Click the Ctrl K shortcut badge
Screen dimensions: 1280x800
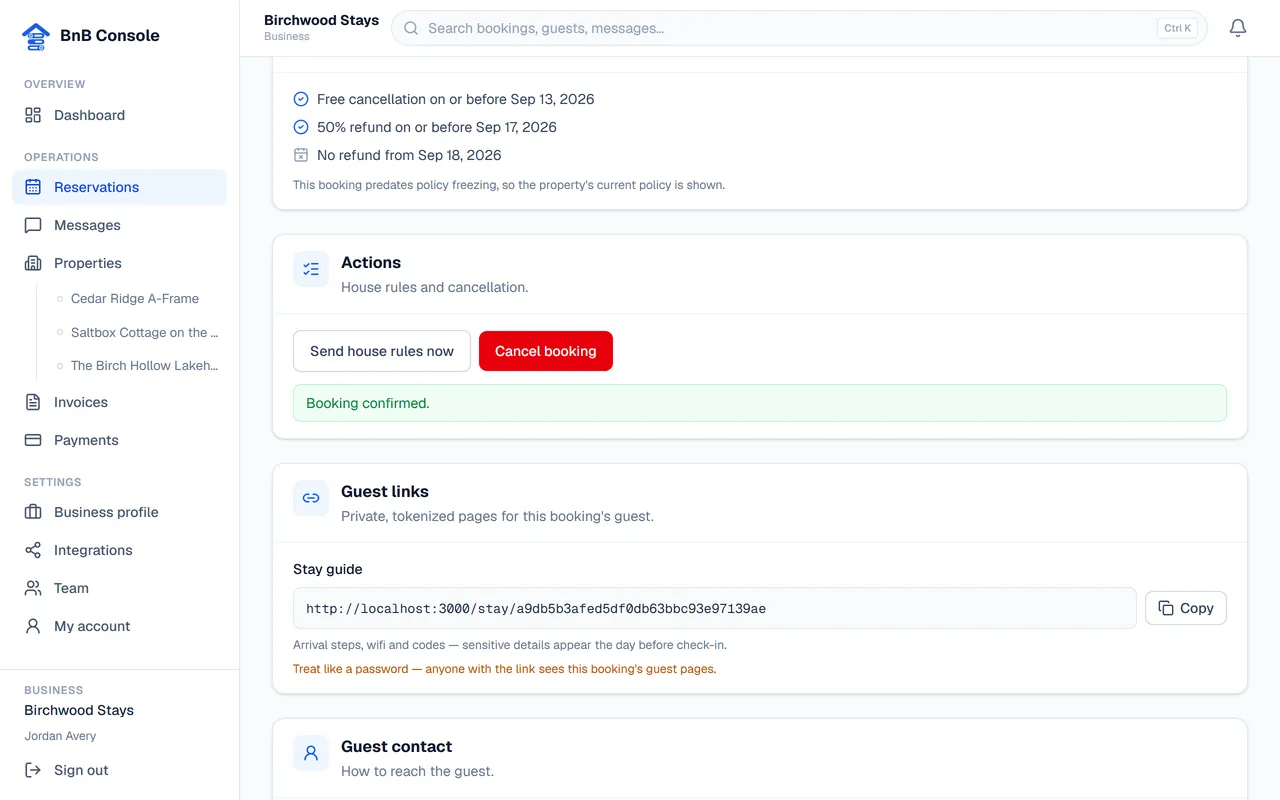point(1178,28)
